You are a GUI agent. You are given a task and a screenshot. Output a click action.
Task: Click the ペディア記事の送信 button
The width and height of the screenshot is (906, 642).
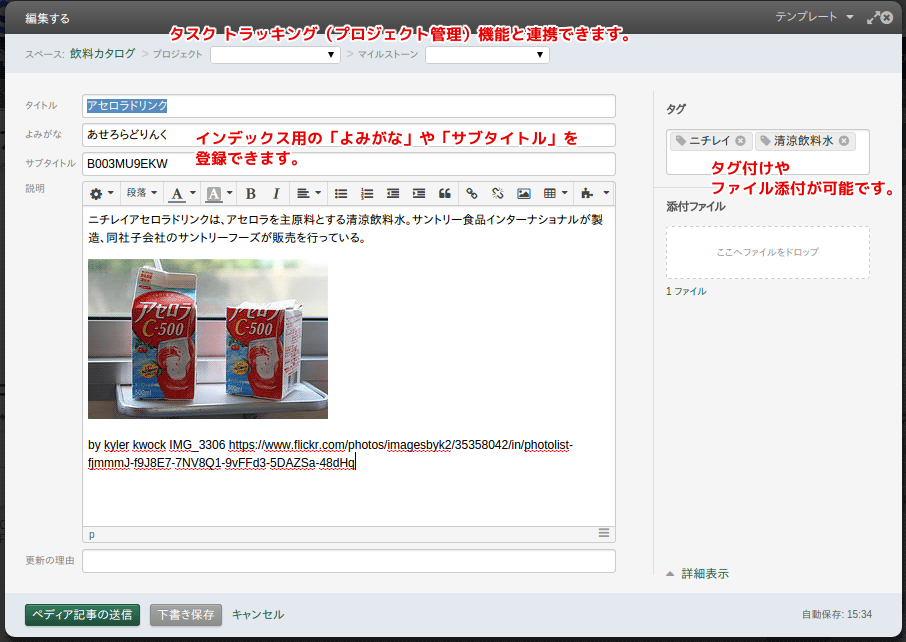82,615
